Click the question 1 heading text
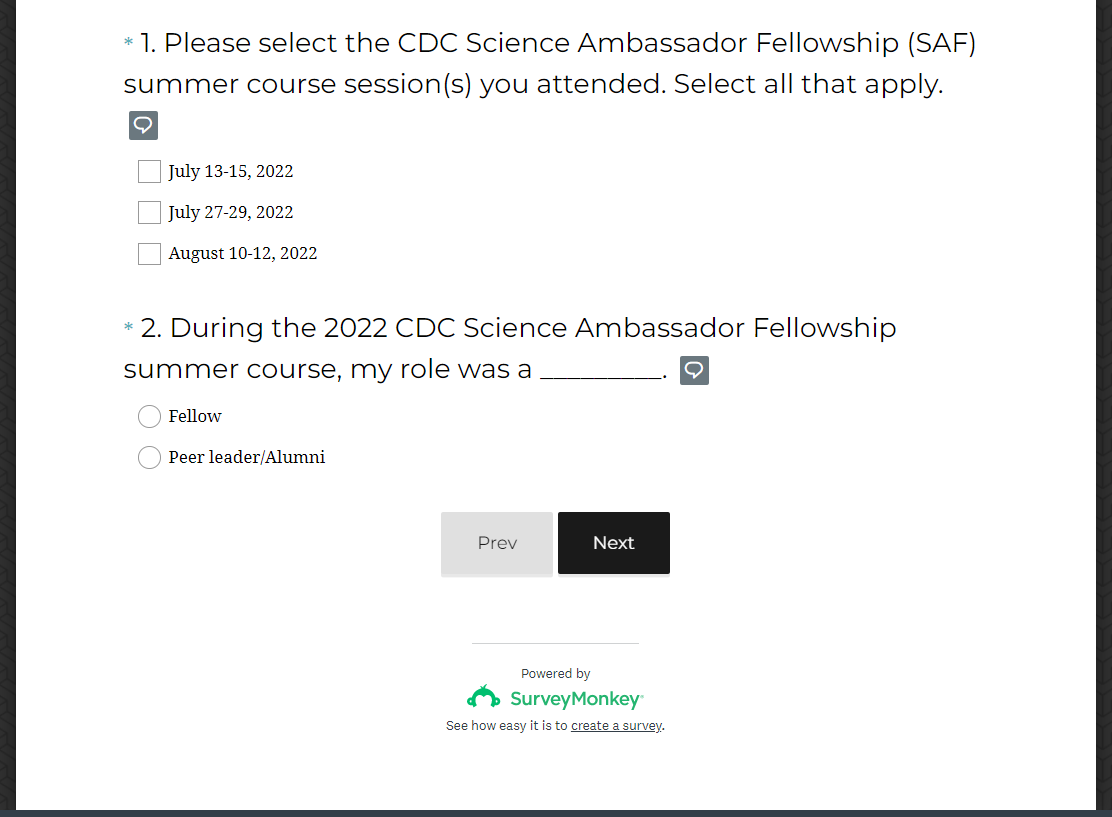1112x817 pixels. pos(550,64)
